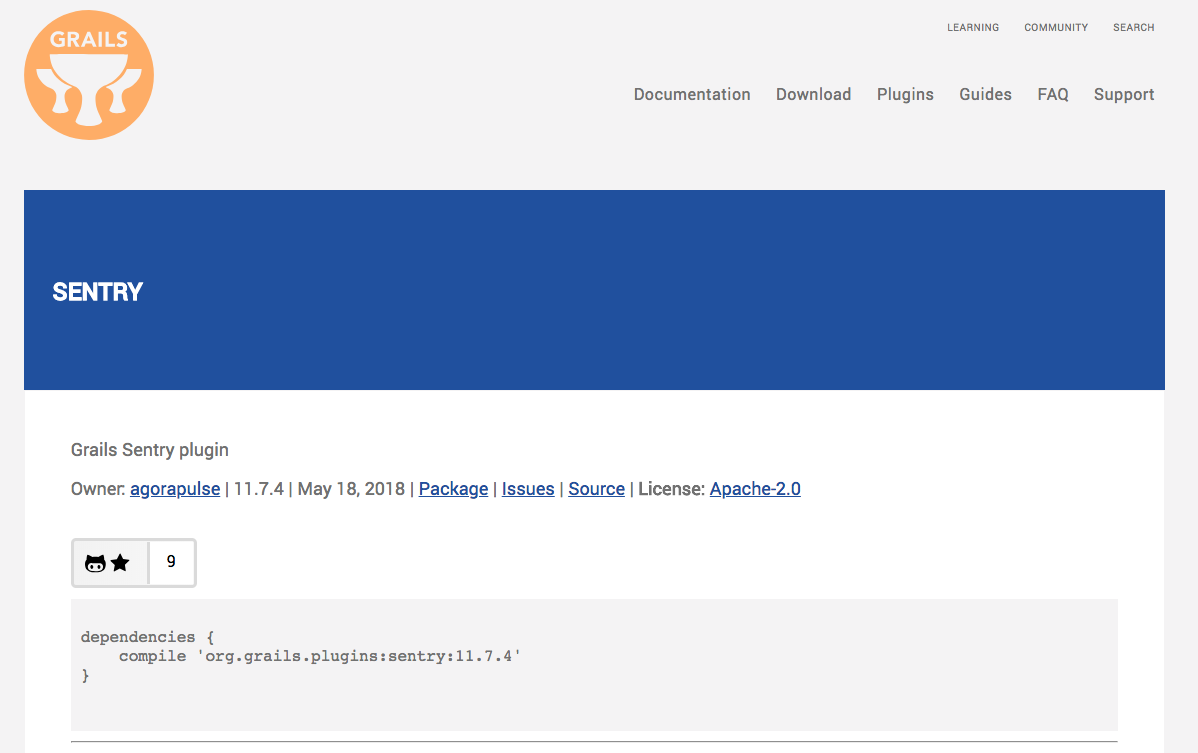This screenshot has height=753, width=1198.
Task: Click the version text 11.7.4
Action: click(x=258, y=489)
